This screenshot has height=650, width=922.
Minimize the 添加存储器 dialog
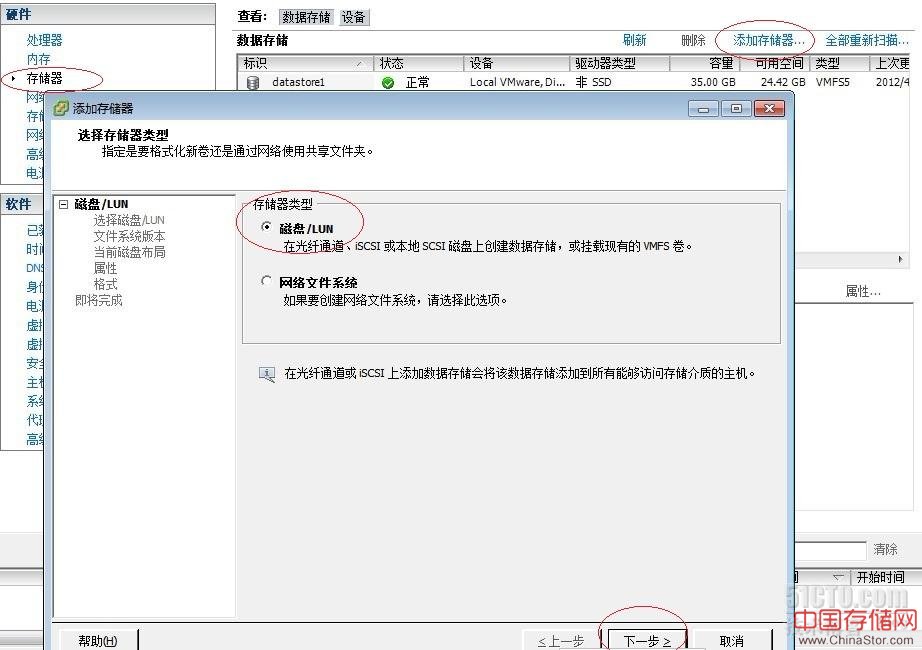[703, 109]
